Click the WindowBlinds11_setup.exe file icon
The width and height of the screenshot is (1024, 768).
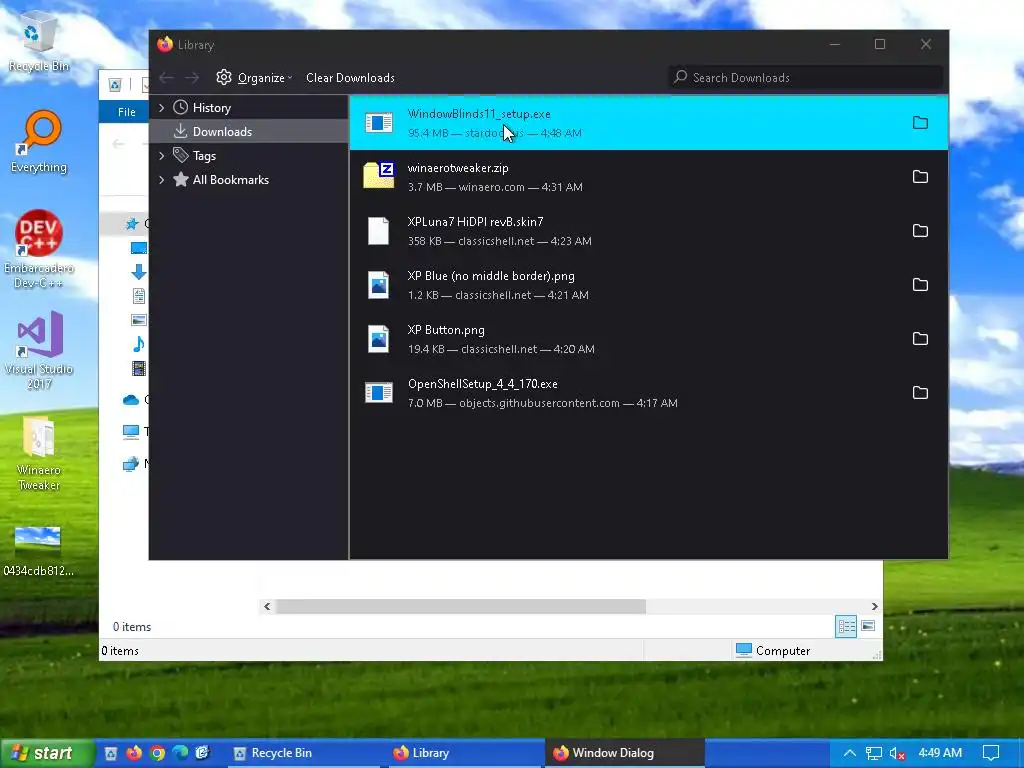[379, 123]
